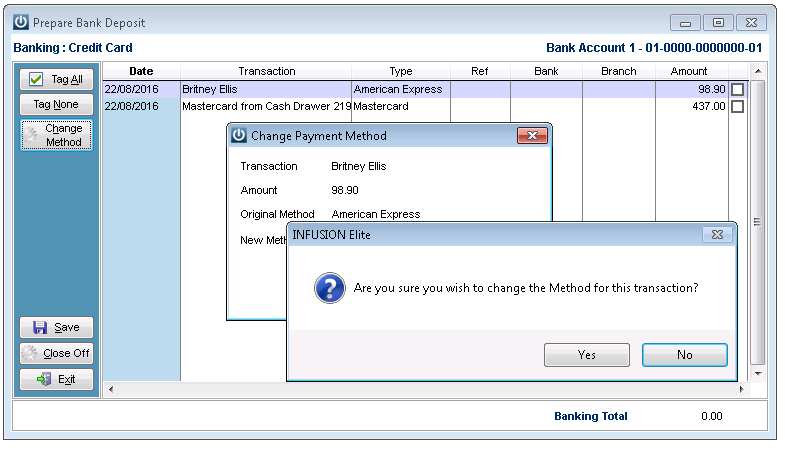Click the Type column header

tap(401, 71)
